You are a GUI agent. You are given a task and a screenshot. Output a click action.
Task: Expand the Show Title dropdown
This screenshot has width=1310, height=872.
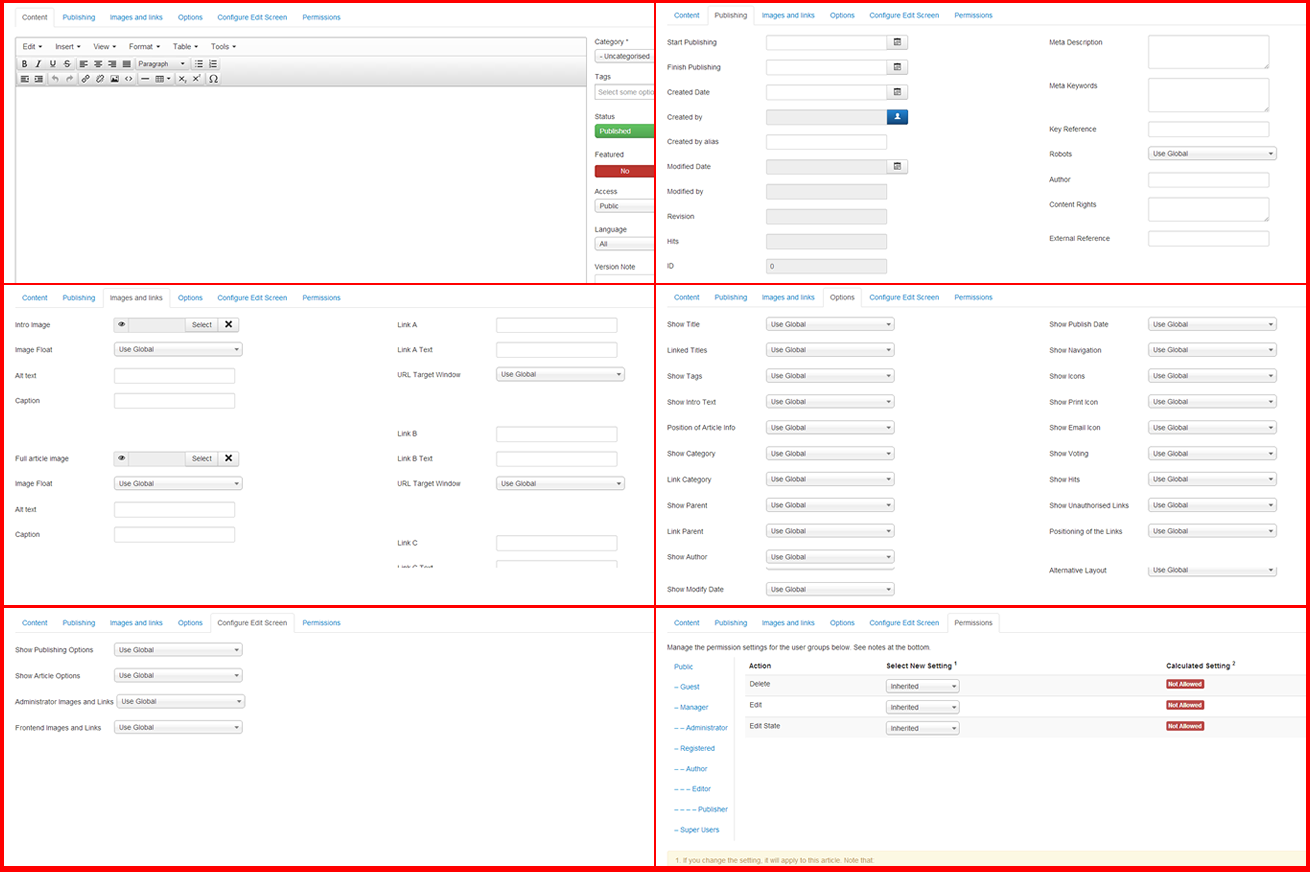[829, 324]
